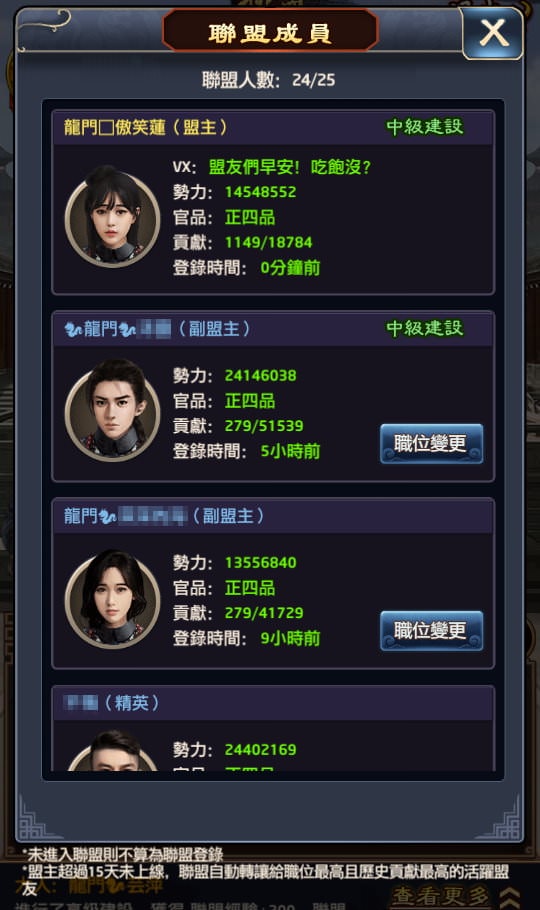Open the first vice-leader's male avatar portrait
Viewport: 540px width, 910px height.
[113, 410]
